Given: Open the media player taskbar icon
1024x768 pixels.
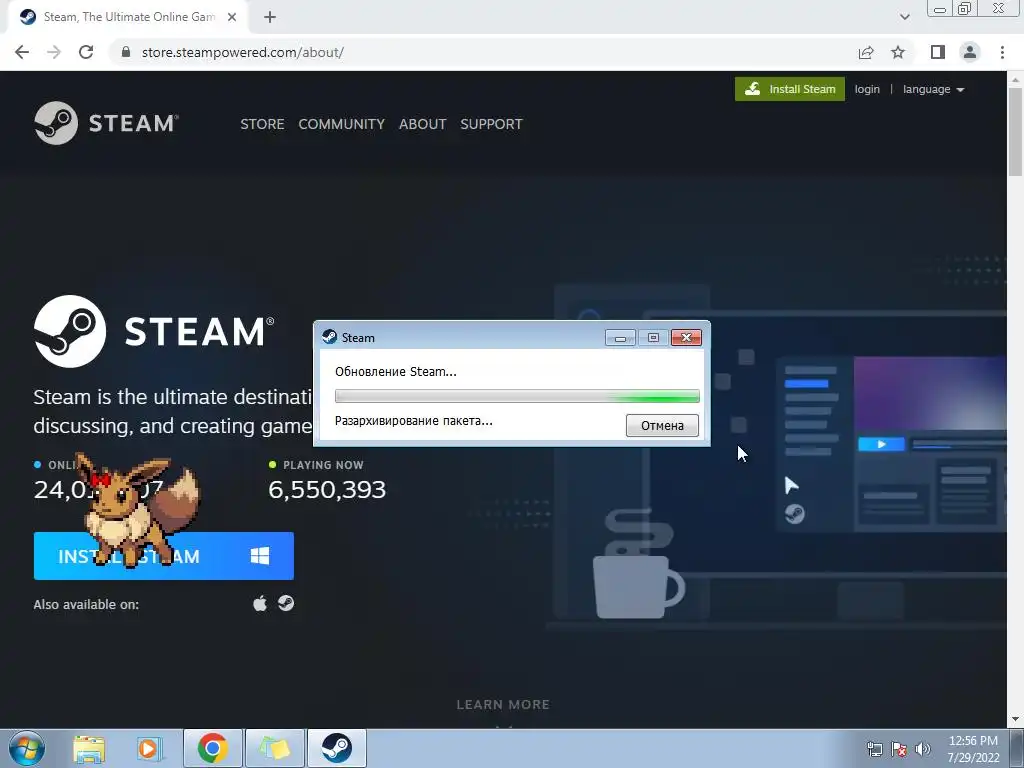Looking at the screenshot, I should 149,748.
